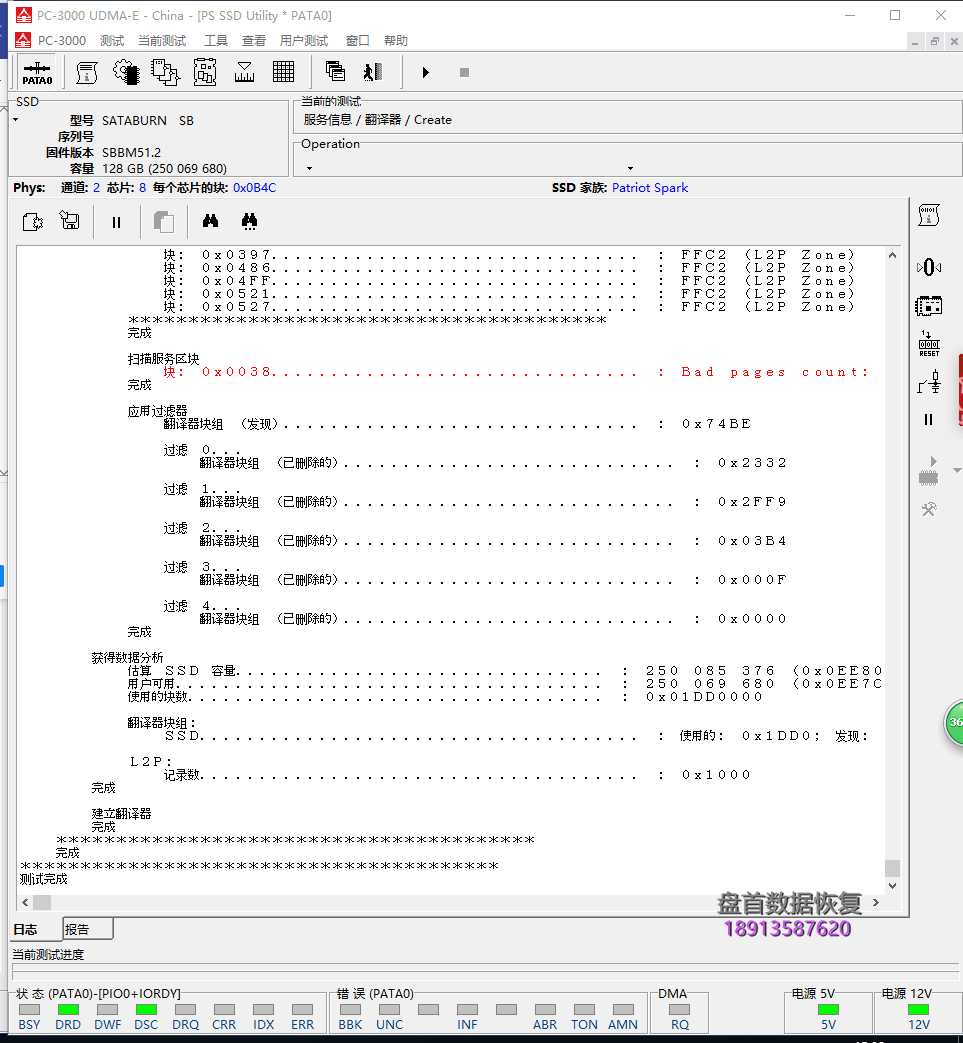Click the horizontal scrollbar thumb
This screenshot has width=963, height=1043.
tap(42, 903)
